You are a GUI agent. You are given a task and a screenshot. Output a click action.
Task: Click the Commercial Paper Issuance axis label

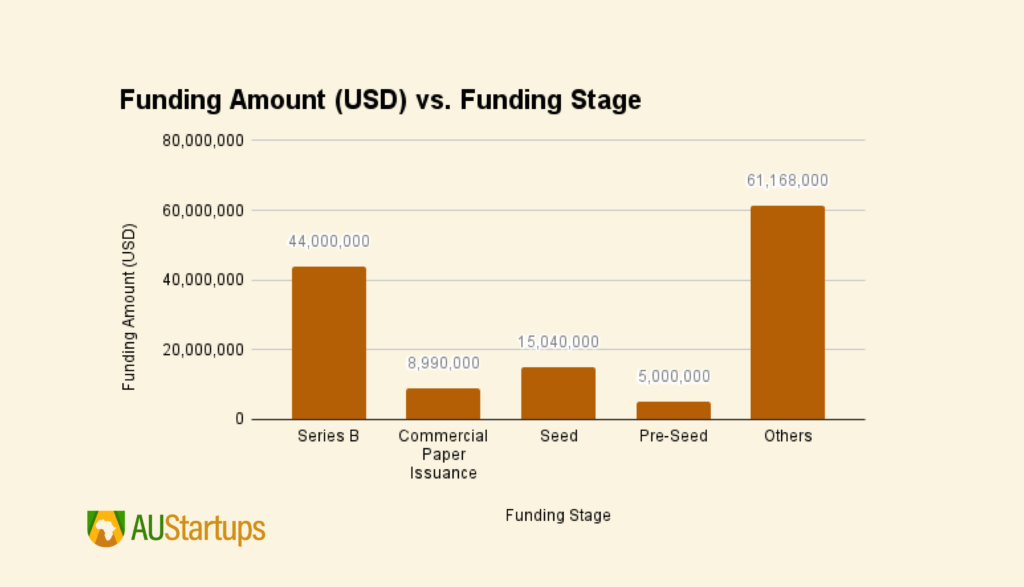[x=443, y=454]
